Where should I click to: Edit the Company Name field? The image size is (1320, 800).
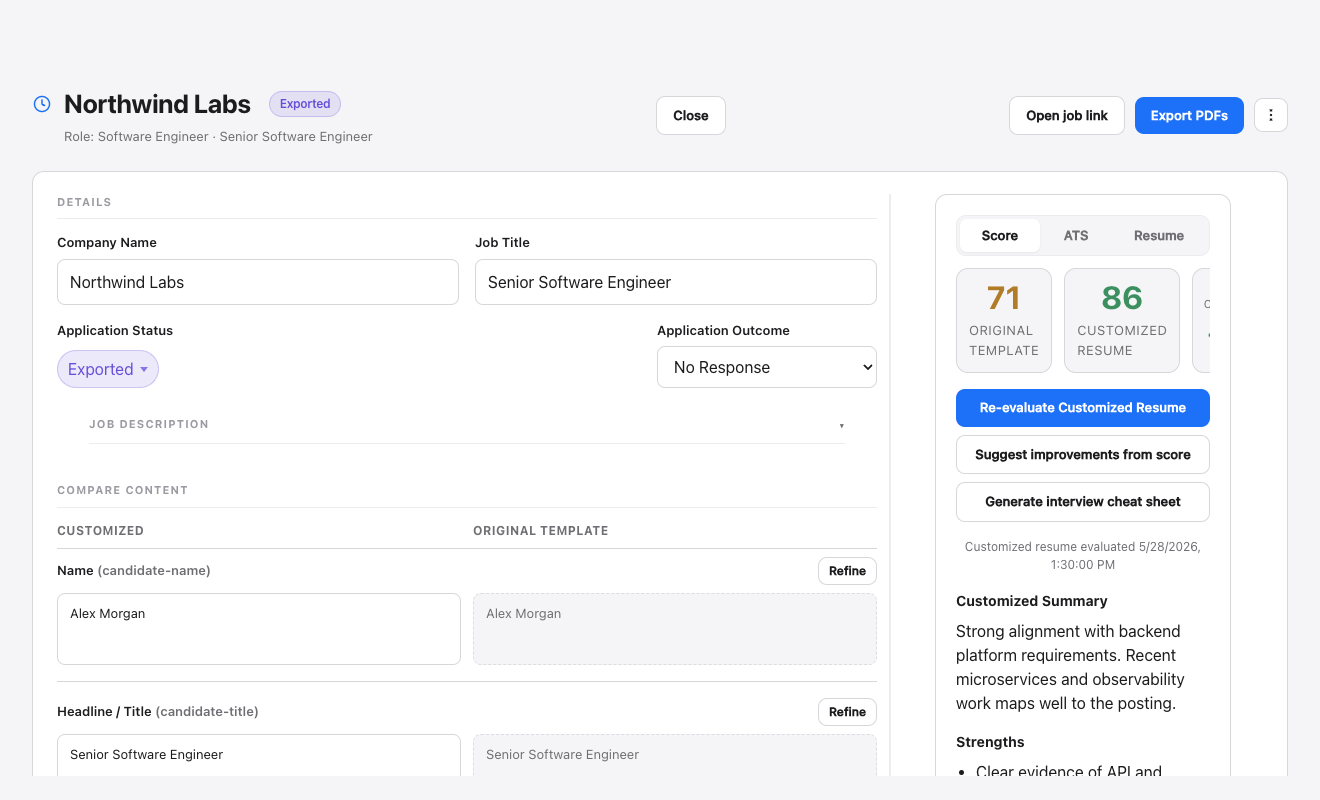(258, 282)
